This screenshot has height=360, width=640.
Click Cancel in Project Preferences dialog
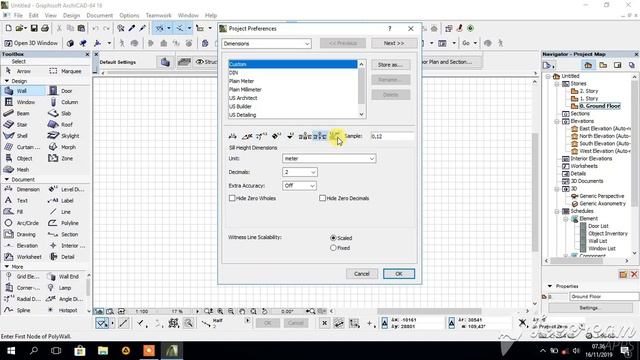(x=362, y=273)
